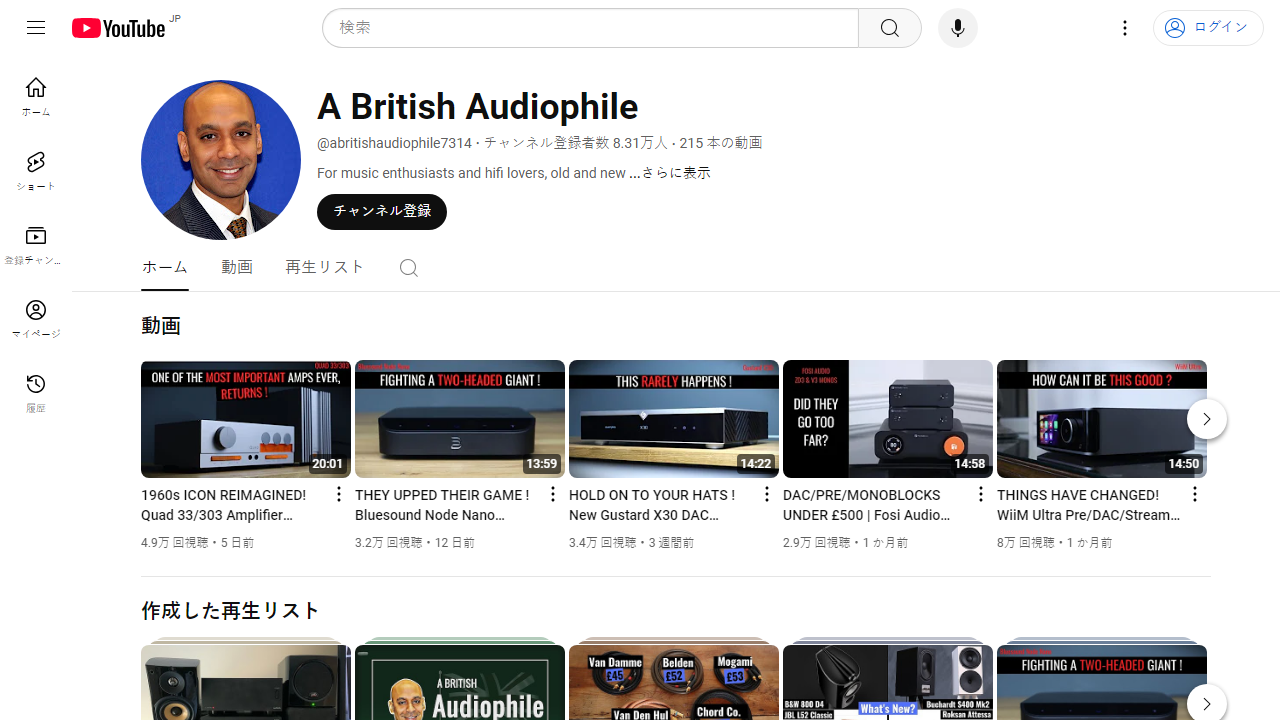Image resolution: width=1280 pixels, height=720 pixels.
Task: Click the 動画 section heading
Action: [161, 326]
